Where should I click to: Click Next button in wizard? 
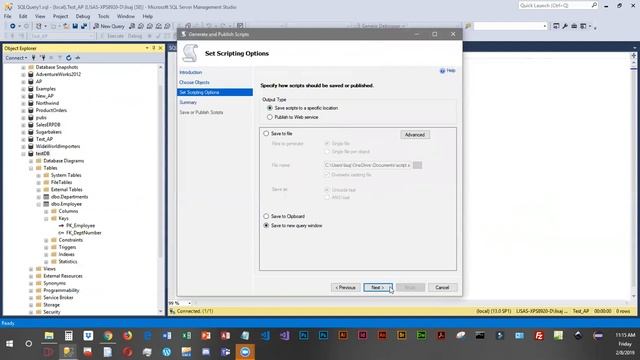[x=378, y=287]
